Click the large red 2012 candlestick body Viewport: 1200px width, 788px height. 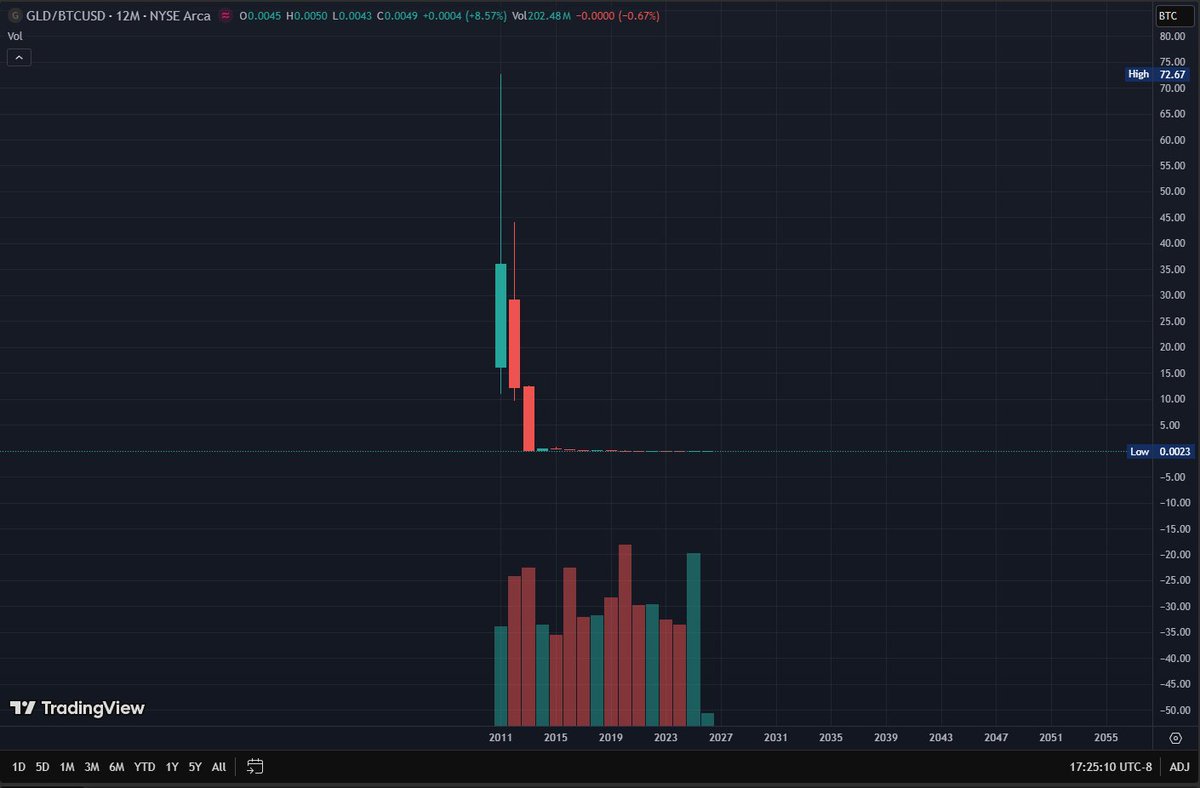[514, 344]
